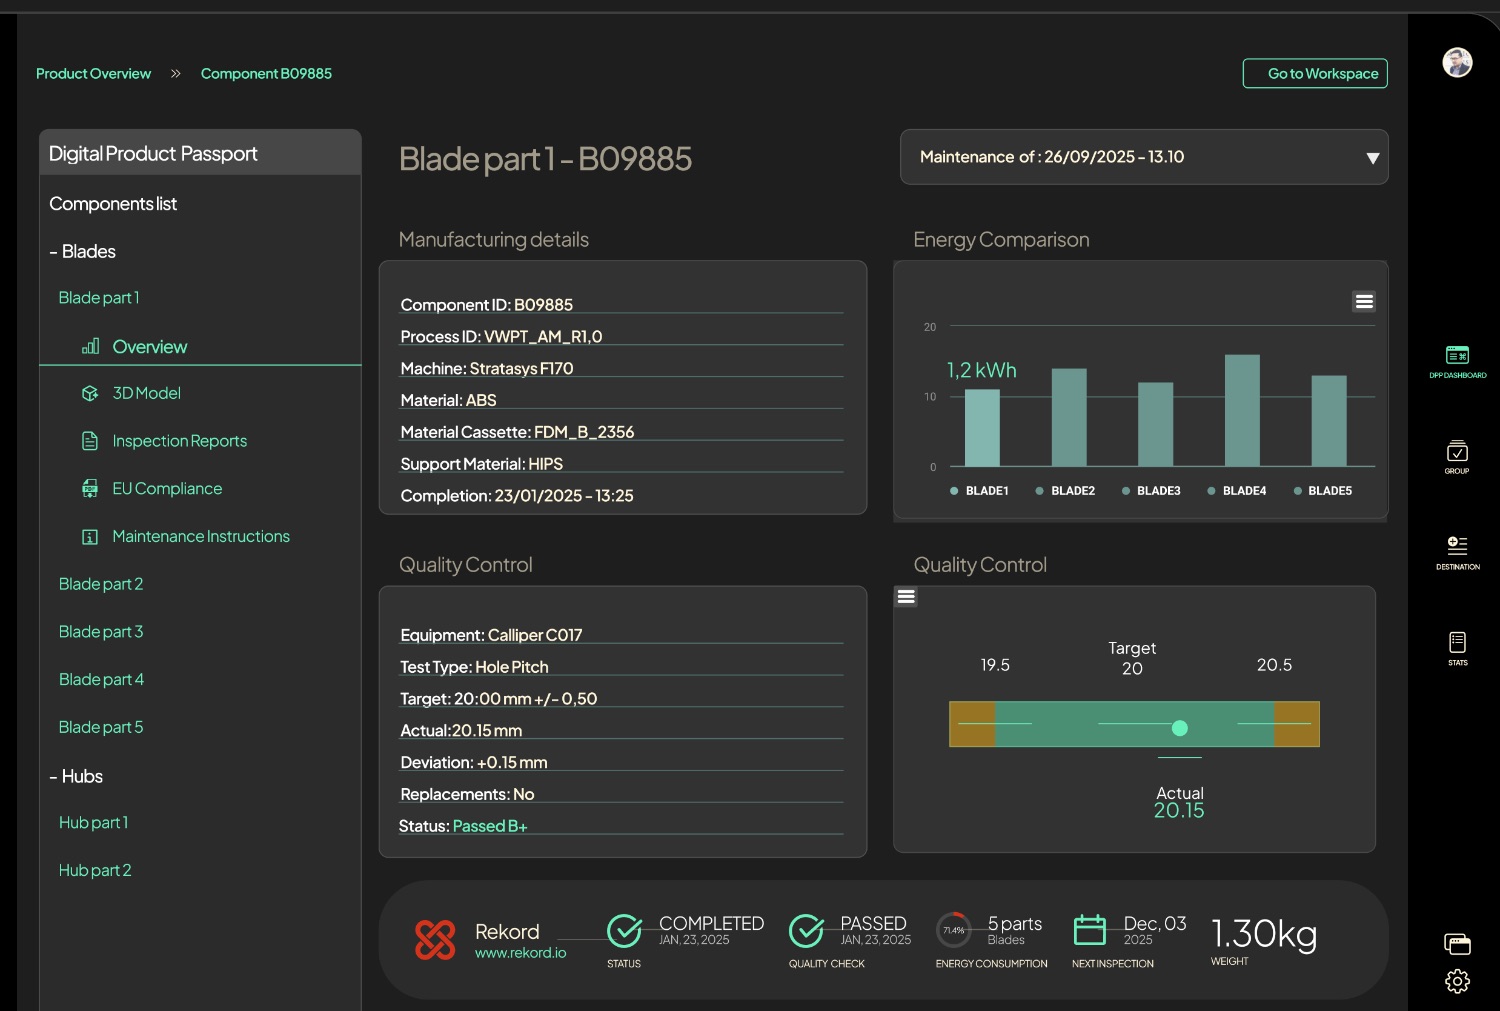Navigate to Product Overview breadcrumb
Screen dimensions: 1500x1011
pyautogui.click(x=93, y=74)
